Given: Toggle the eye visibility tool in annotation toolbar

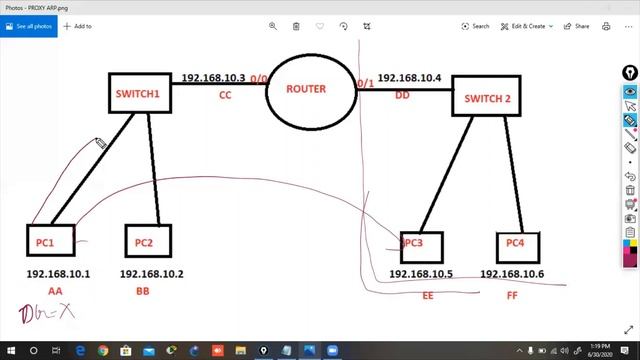Looking at the screenshot, I should (x=630, y=92).
